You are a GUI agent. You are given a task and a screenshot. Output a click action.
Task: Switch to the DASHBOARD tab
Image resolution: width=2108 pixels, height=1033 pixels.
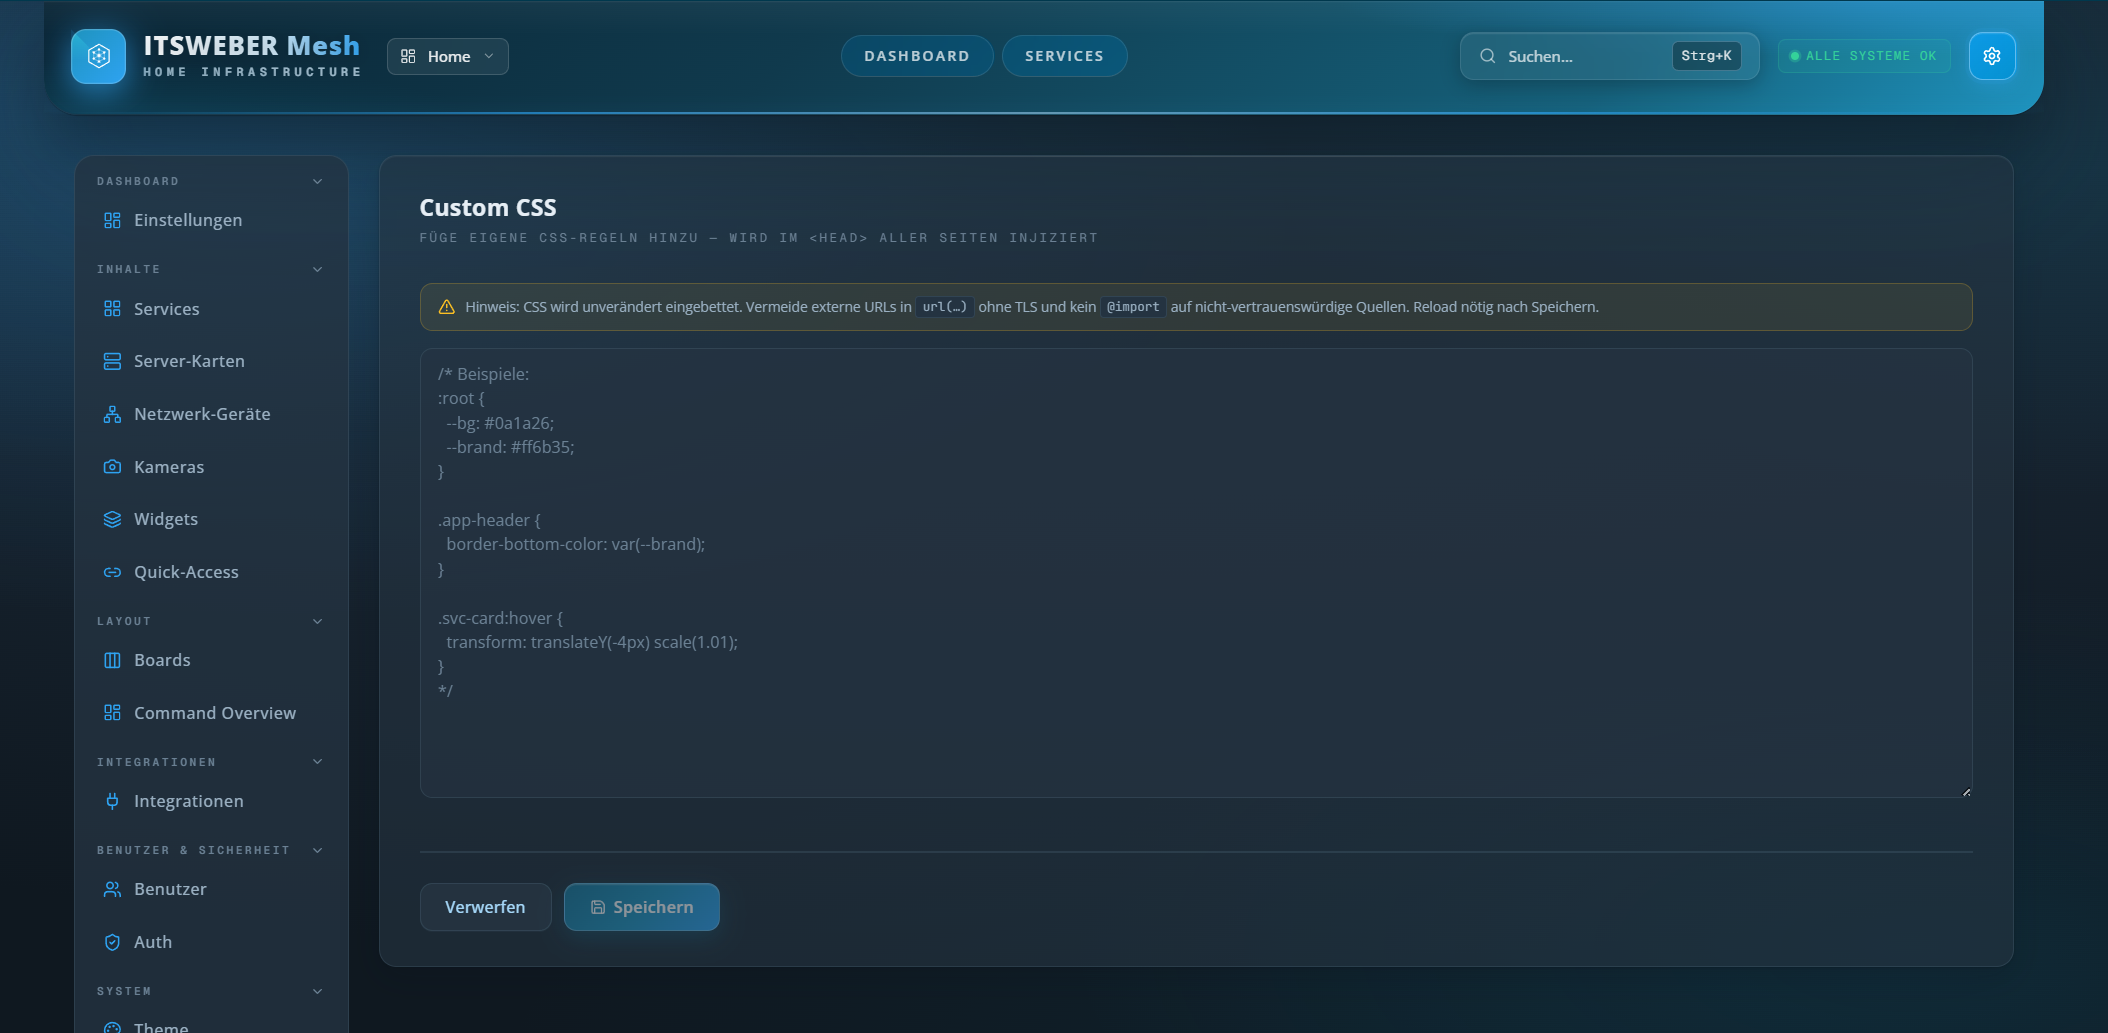click(917, 56)
